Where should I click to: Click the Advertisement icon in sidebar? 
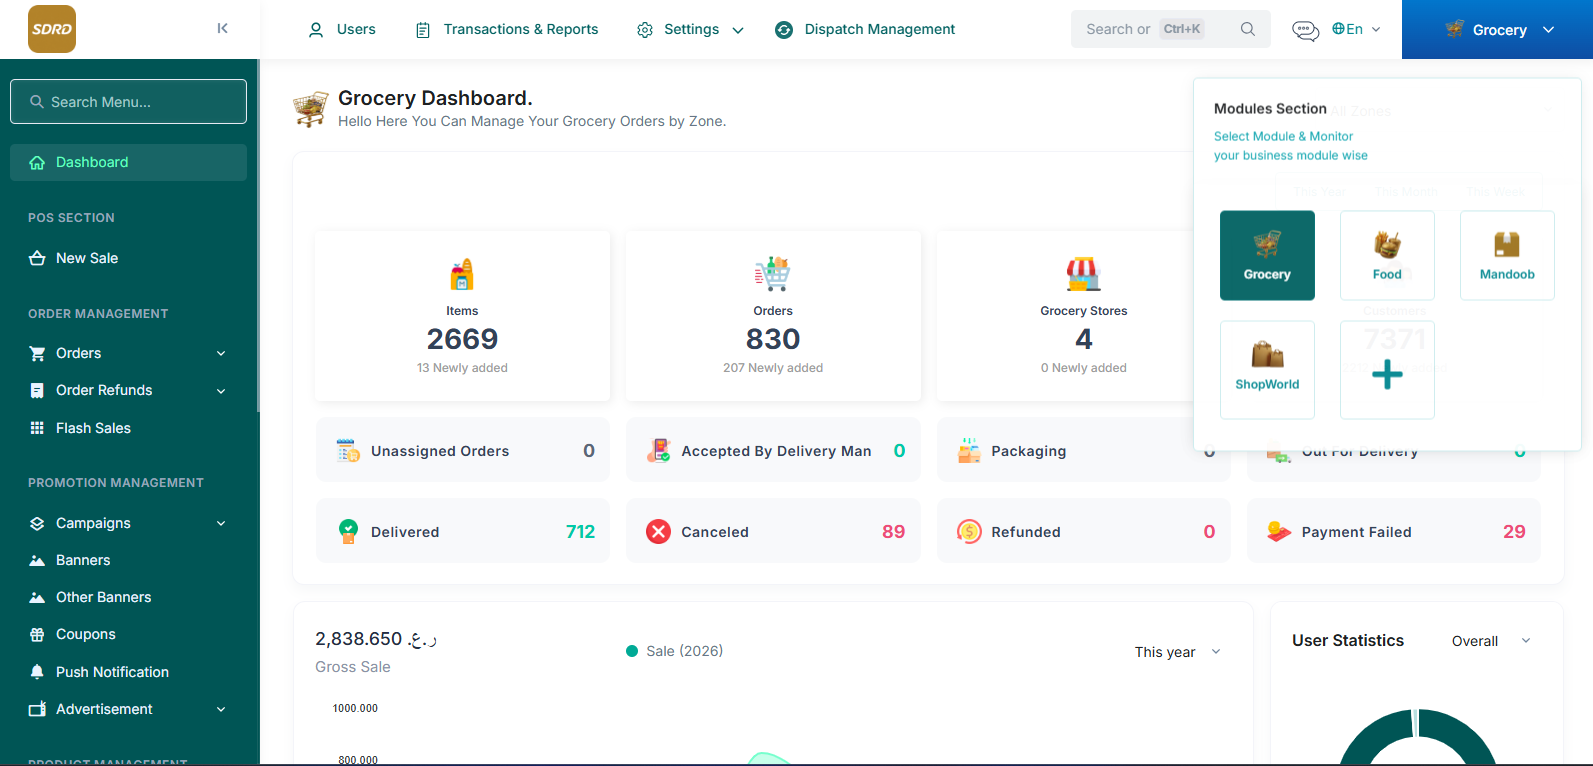pyautogui.click(x=37, y=709)
